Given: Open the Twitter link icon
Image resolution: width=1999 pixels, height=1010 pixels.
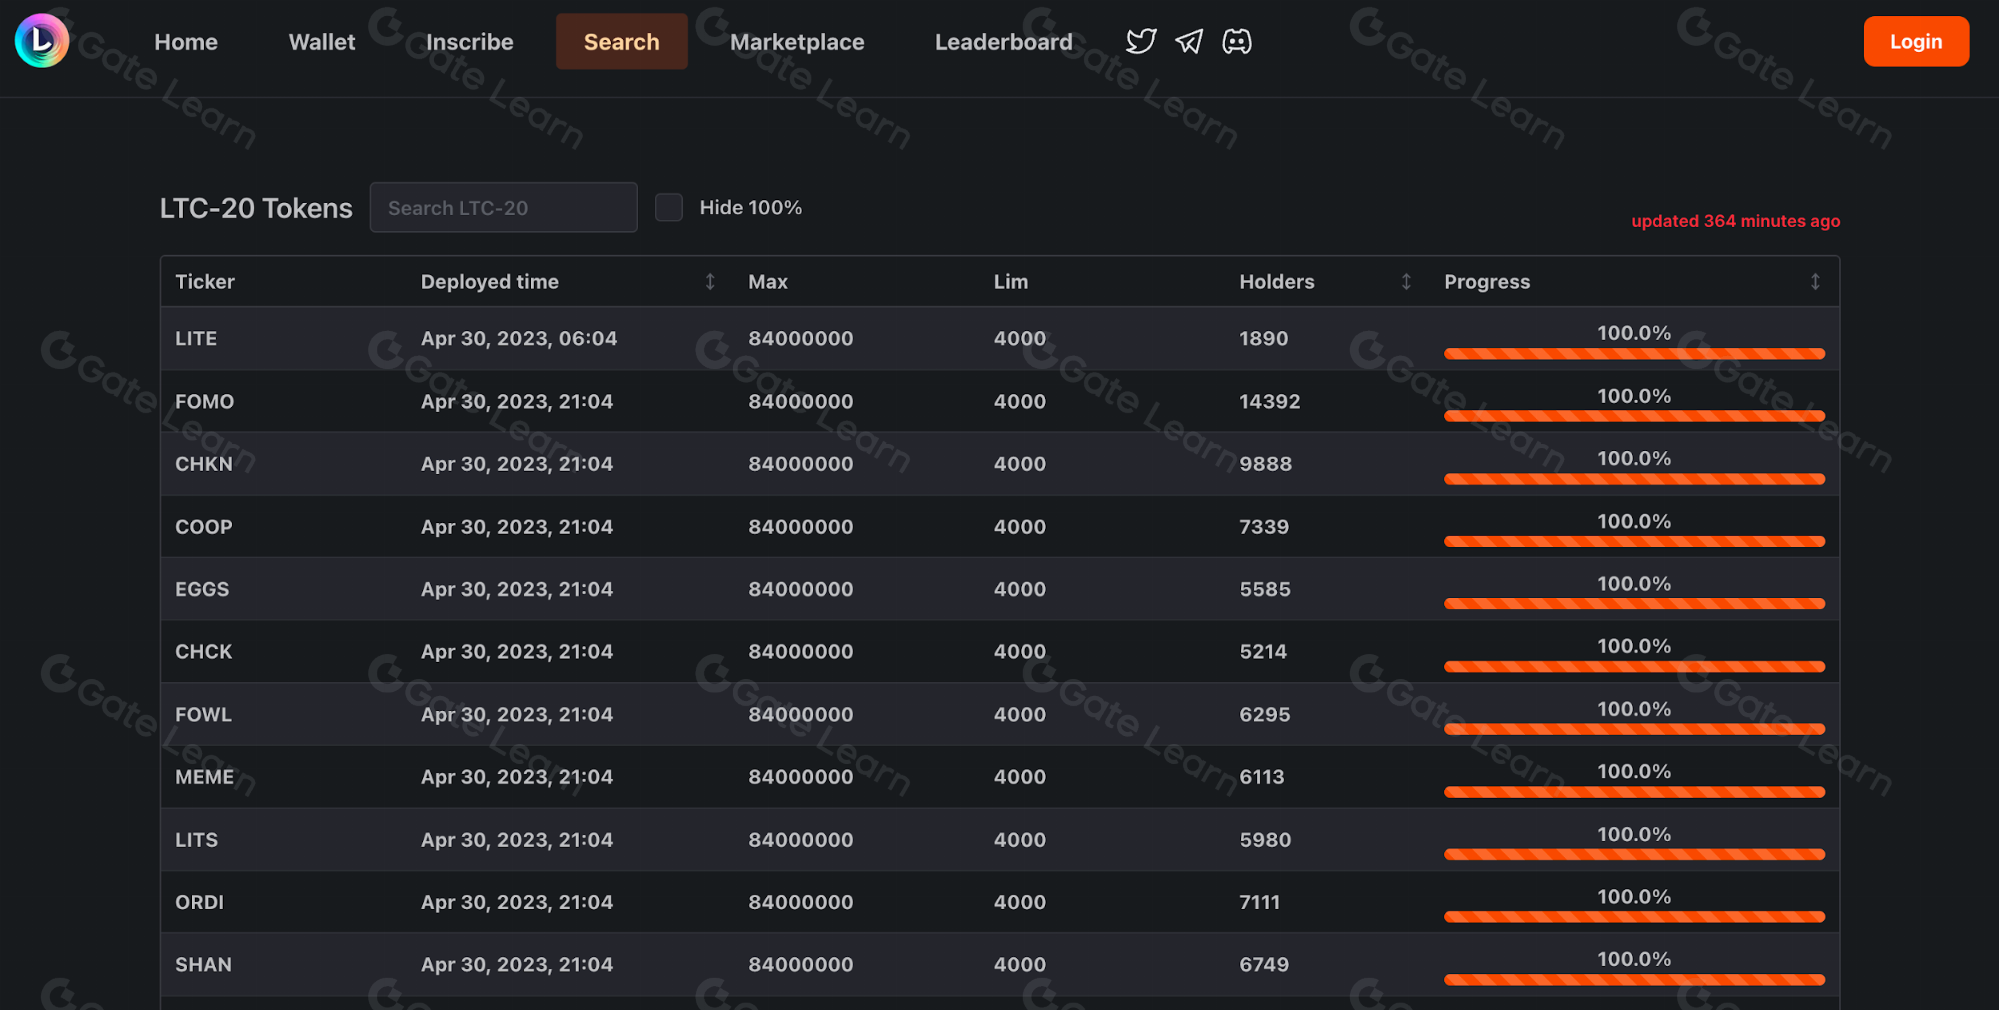Looking at the screenshot, I should point(1140,41).
